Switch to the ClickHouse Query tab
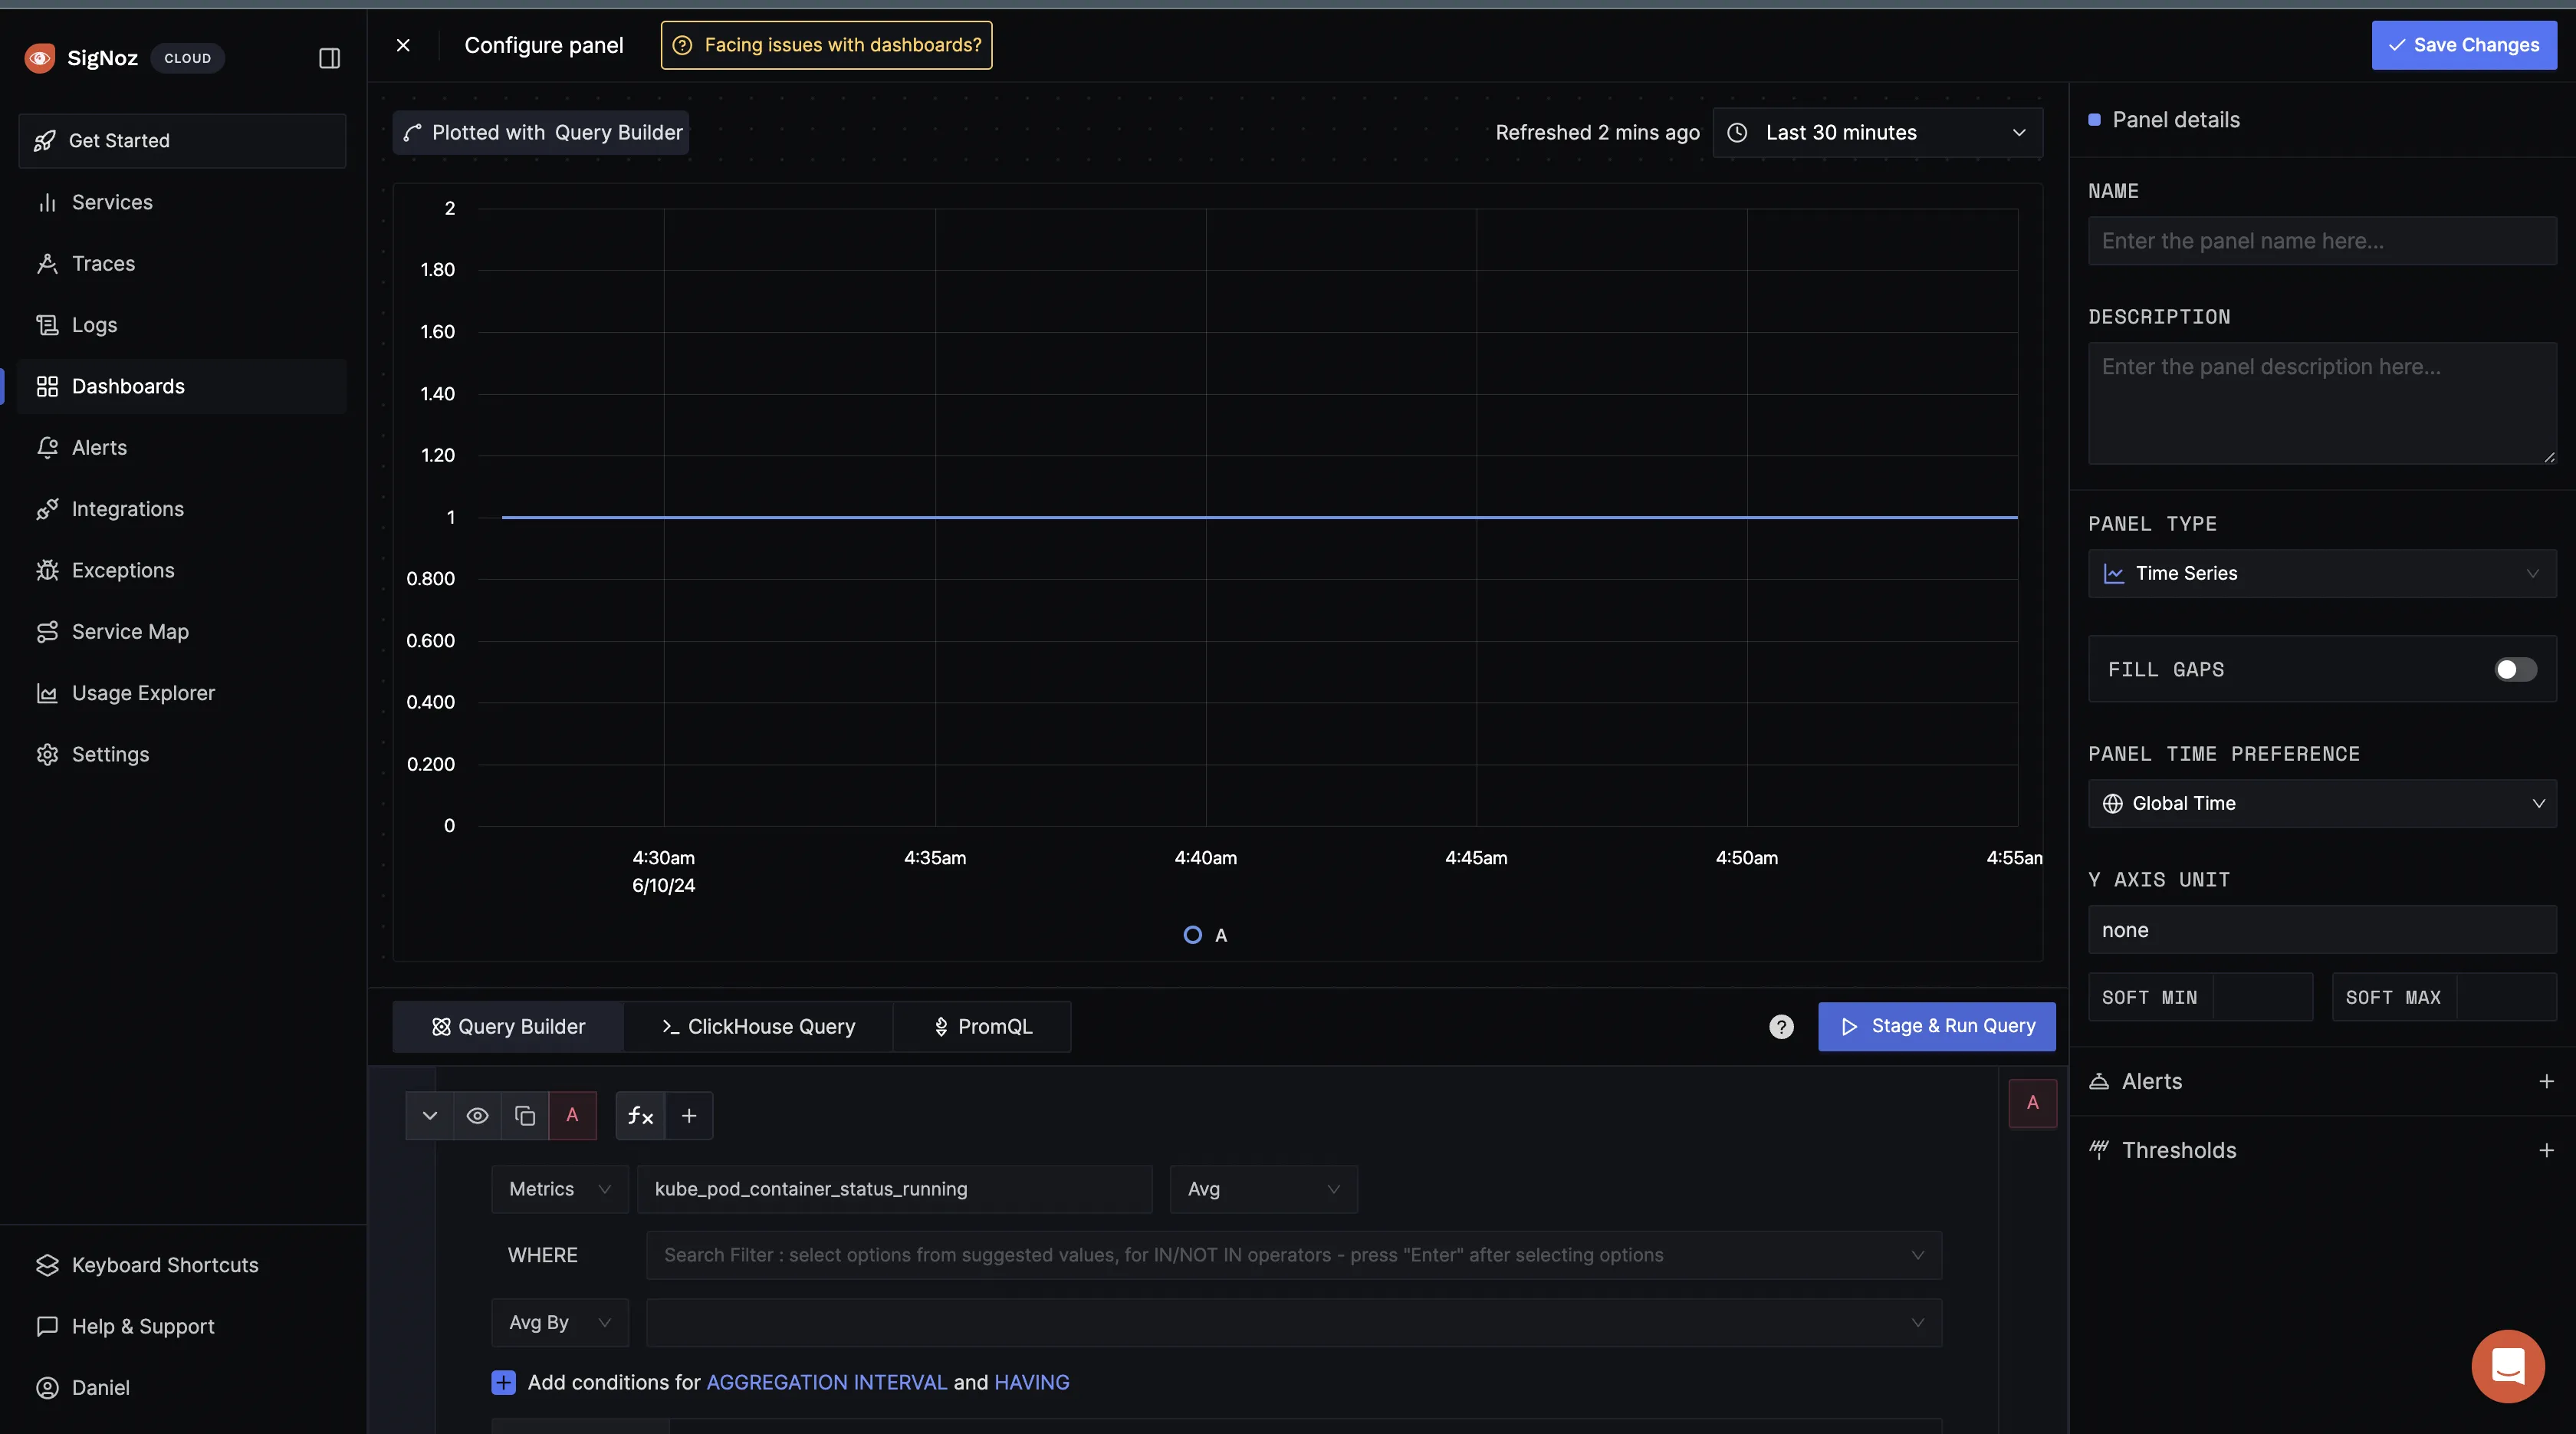Screen dimensions: 2576x1434 click(758, 1027)
